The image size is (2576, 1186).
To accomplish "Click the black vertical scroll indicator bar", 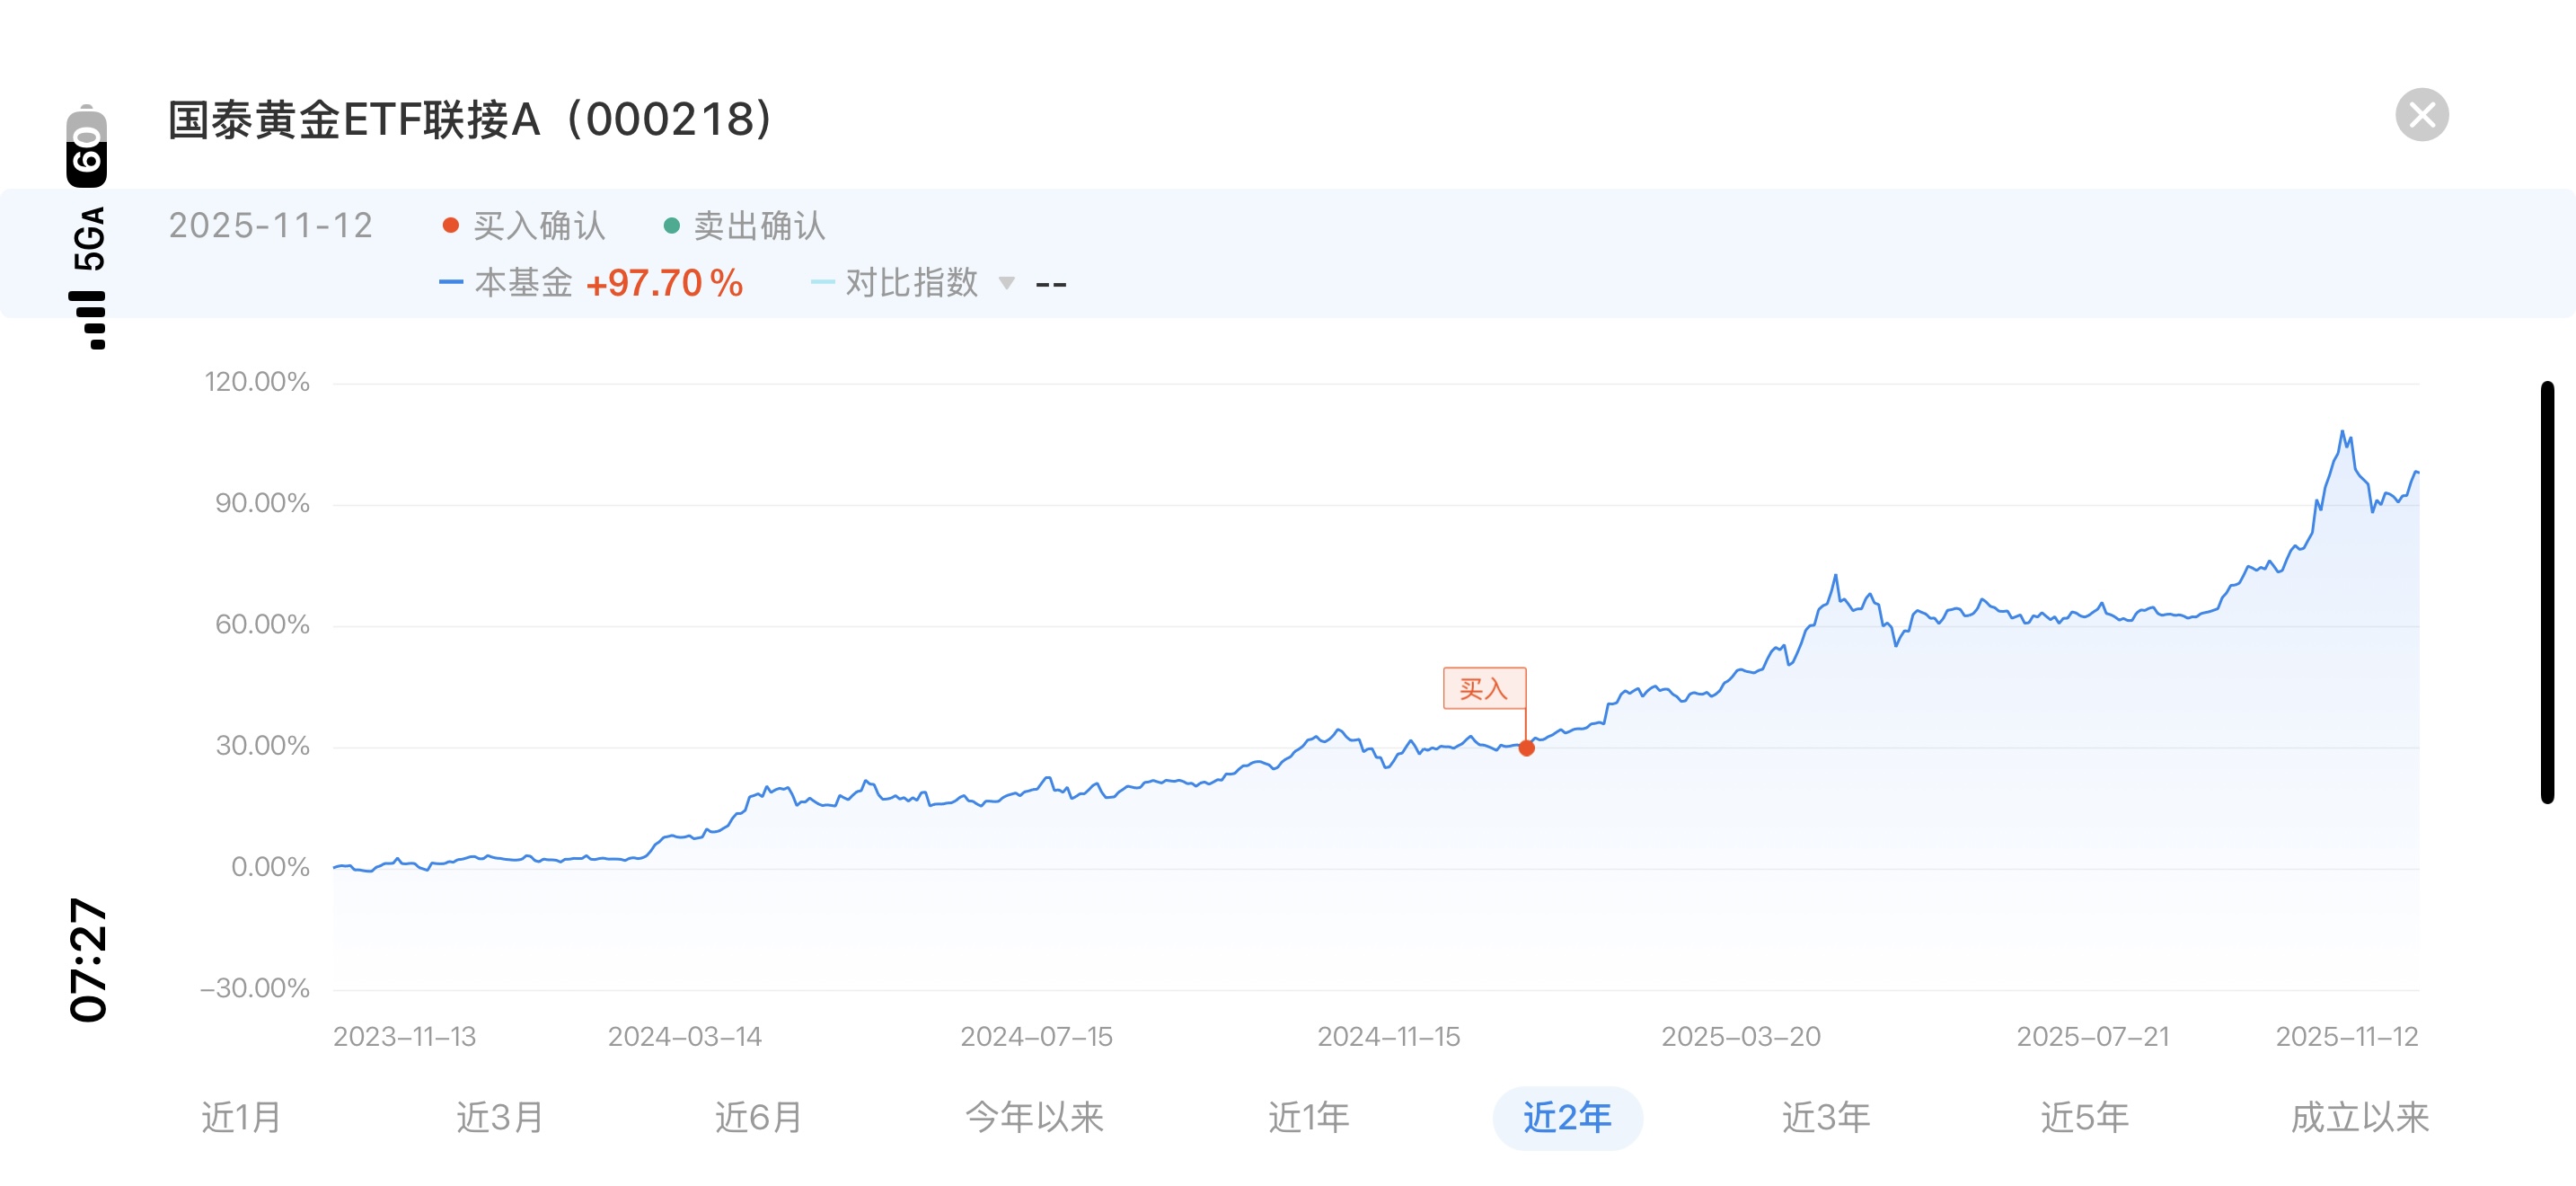I will (2547, 591).
